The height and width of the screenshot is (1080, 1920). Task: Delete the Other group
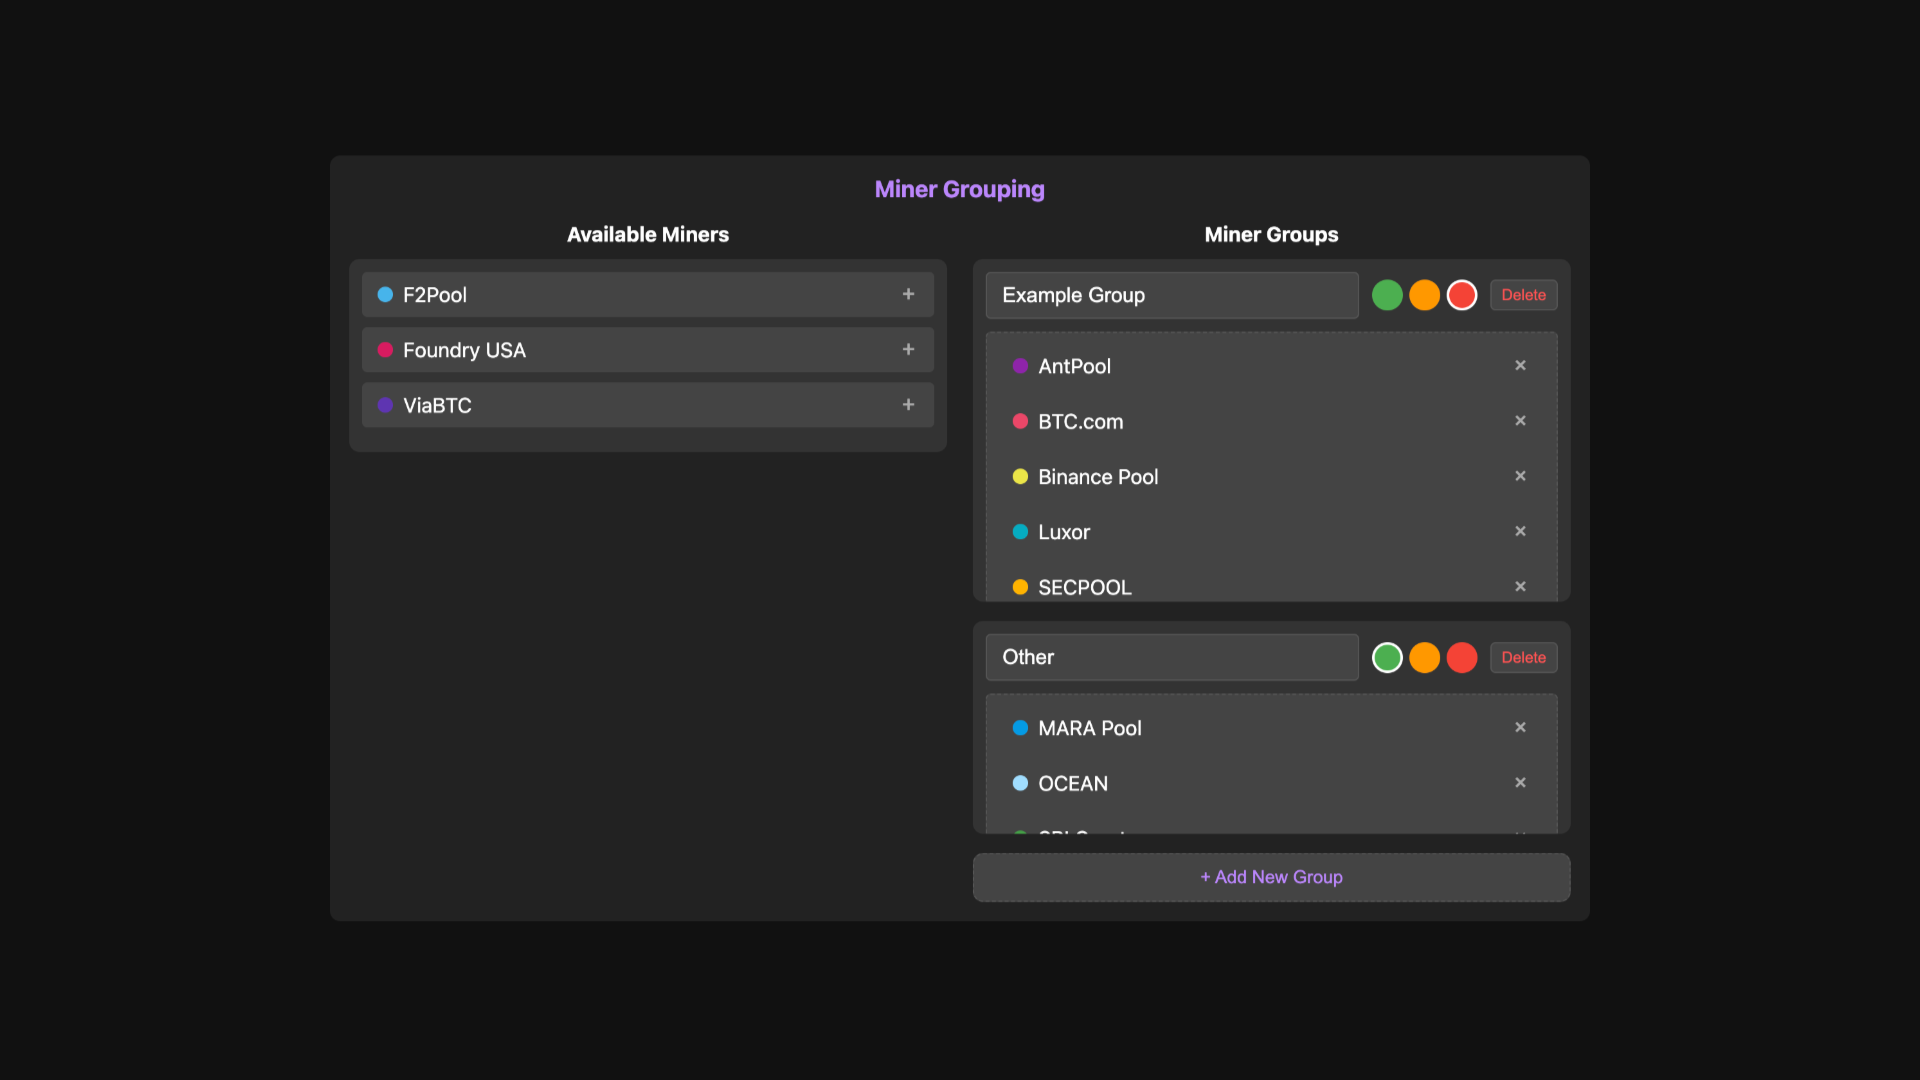pos(1523,657)
